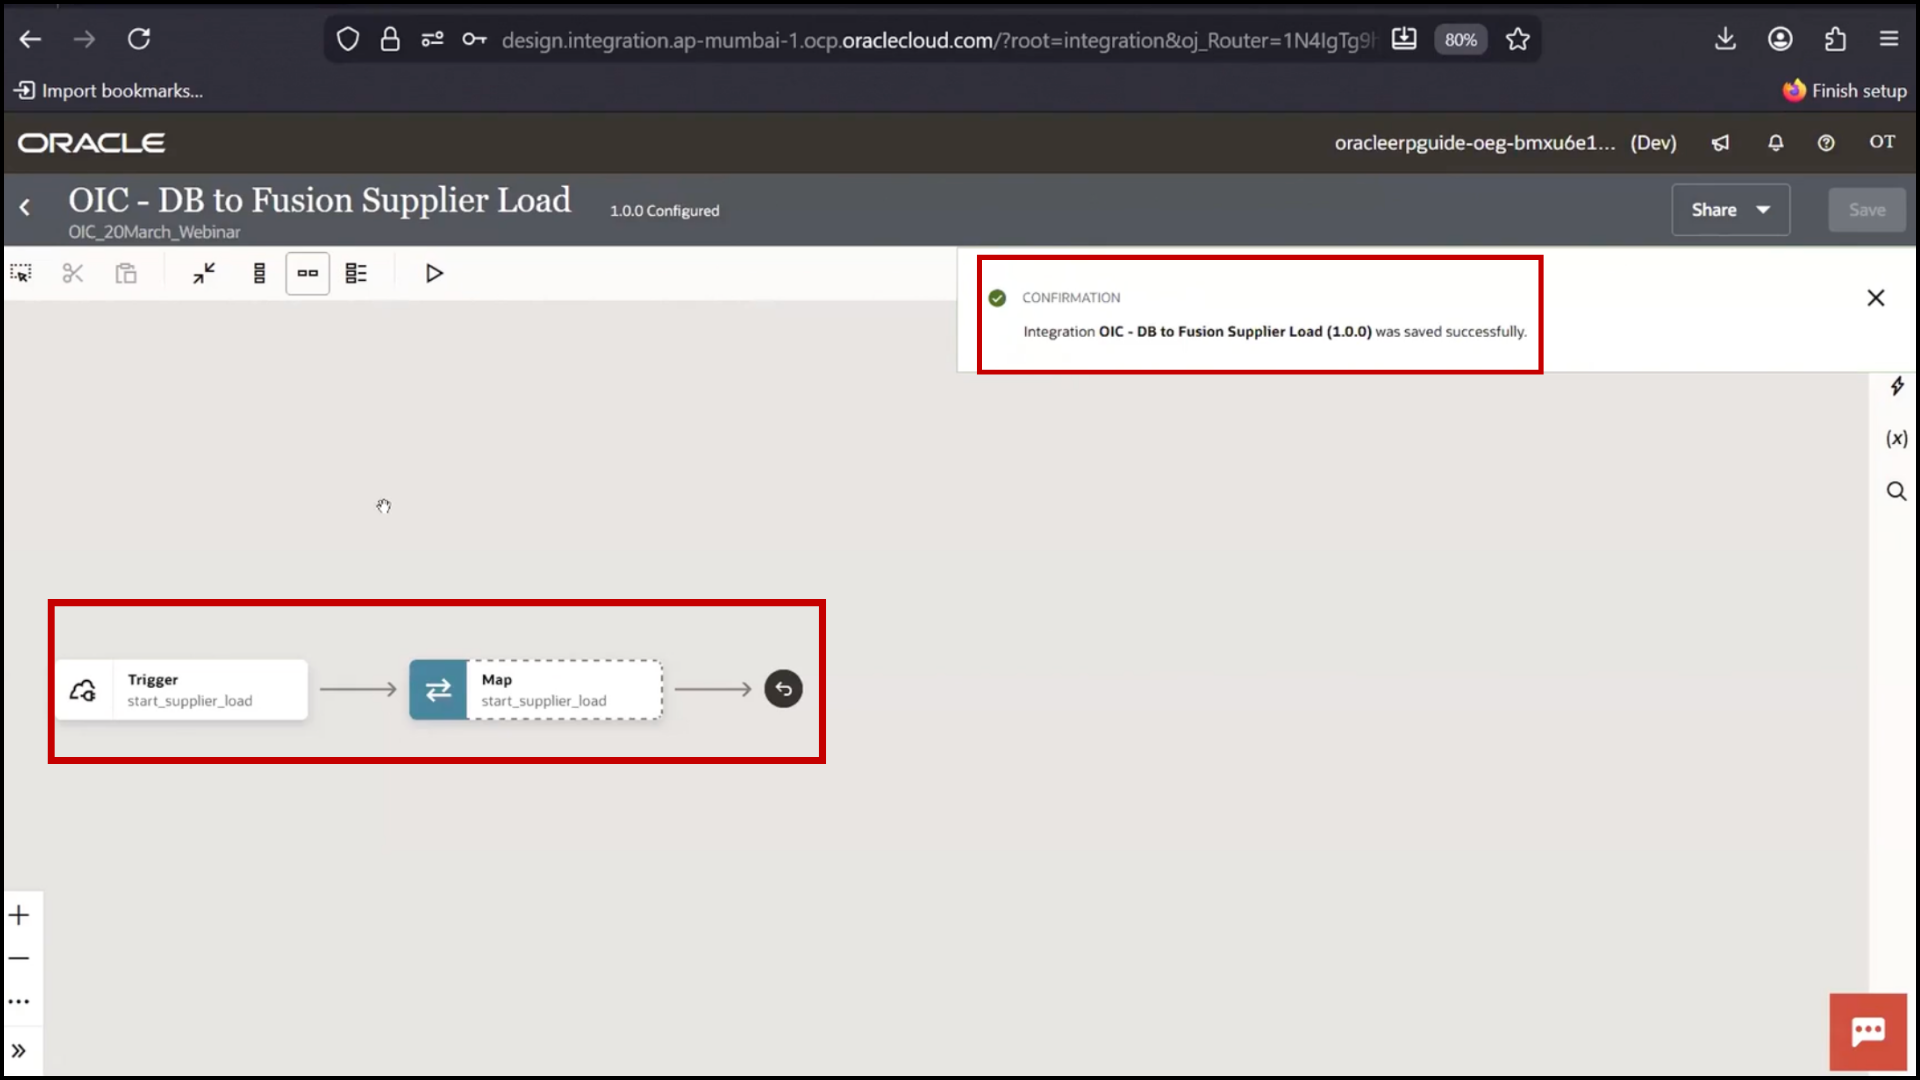Run the integration with play icon
The width and height of the screenshot is (1920, 1080).
point(434,273)
